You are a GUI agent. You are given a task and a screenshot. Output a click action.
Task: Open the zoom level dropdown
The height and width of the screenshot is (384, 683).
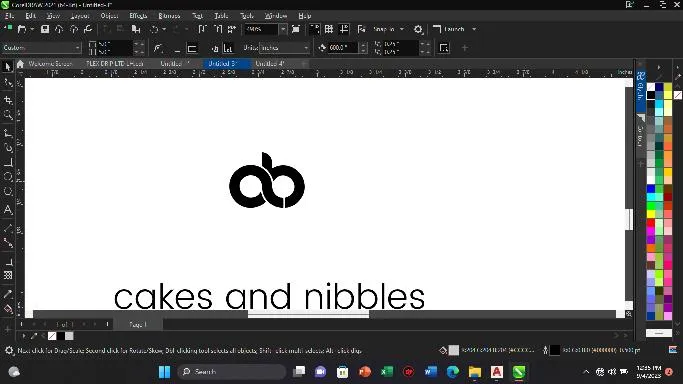point(283,29)
